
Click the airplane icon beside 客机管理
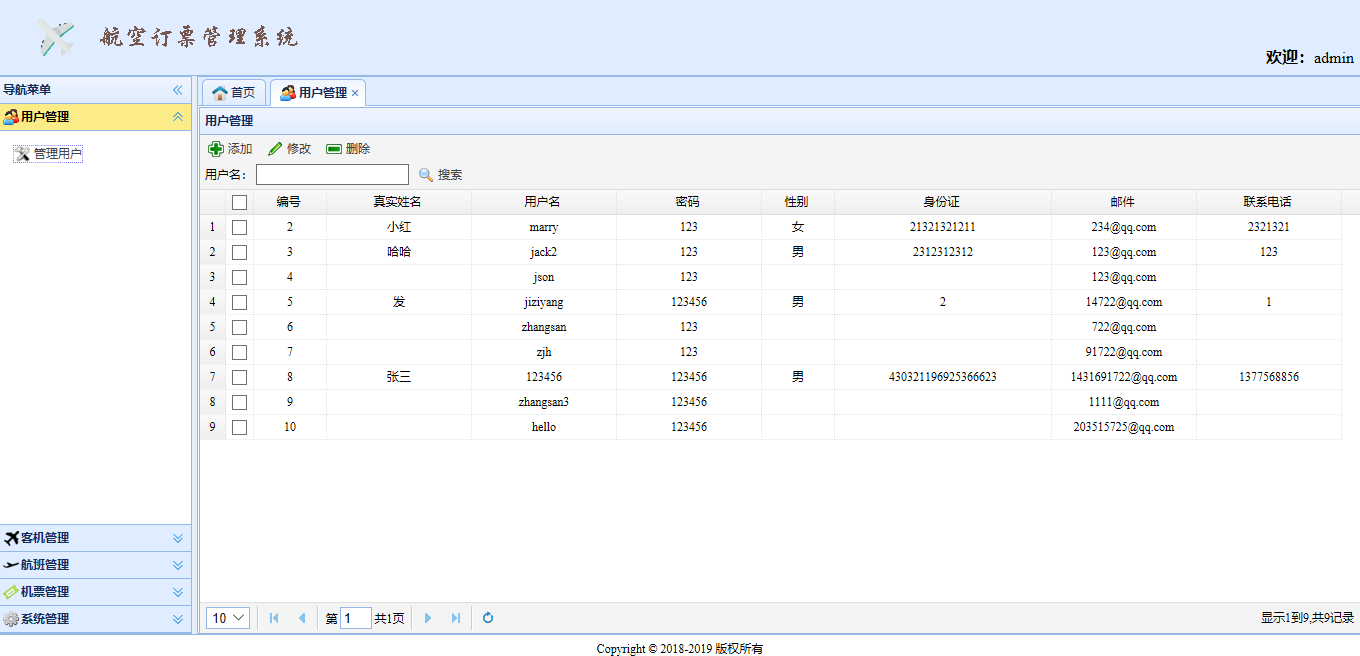click(11, 538)
